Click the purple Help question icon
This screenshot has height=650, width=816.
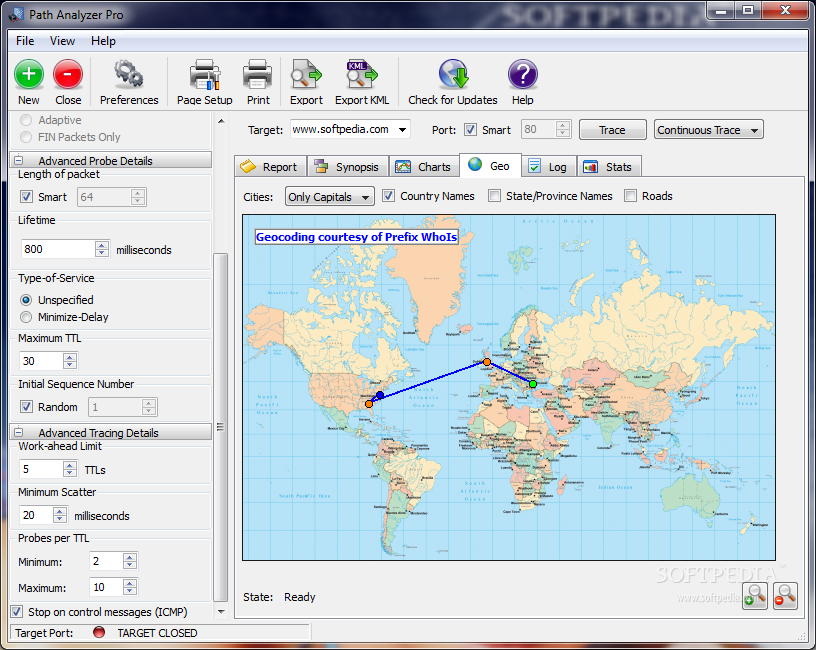(x=522, y=74)
